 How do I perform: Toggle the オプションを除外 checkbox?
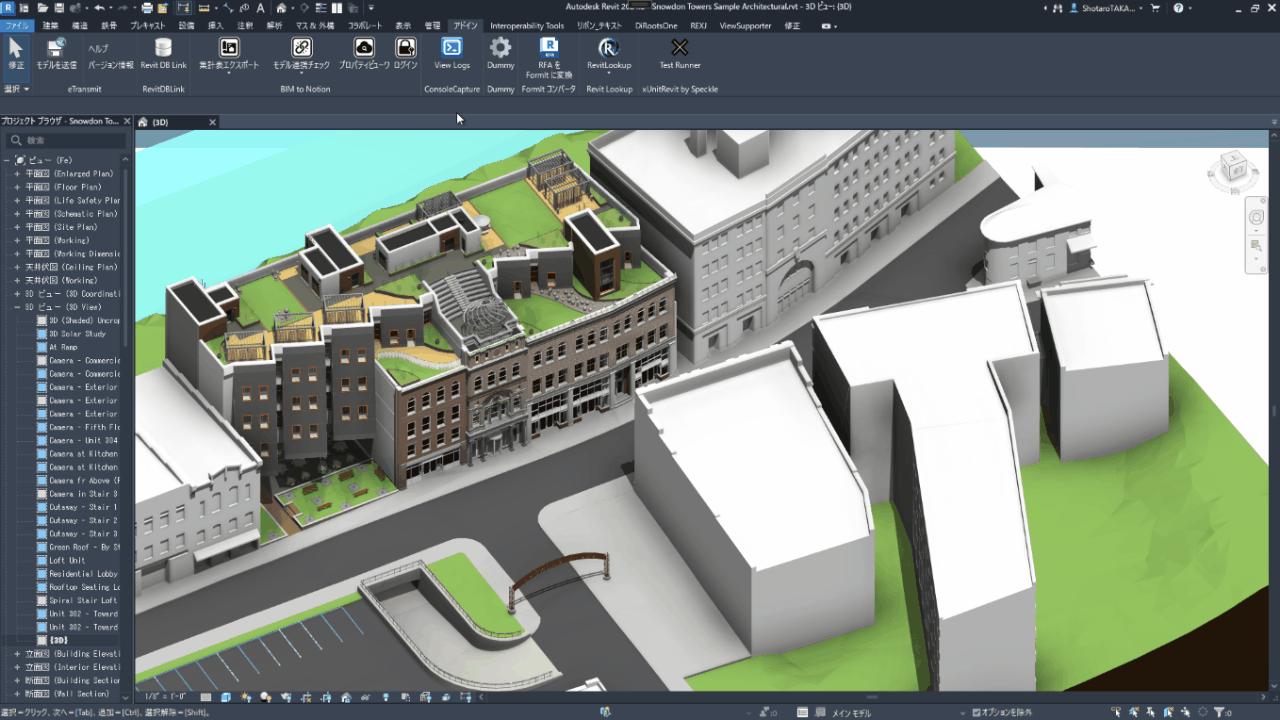click(x=977, y=712)
